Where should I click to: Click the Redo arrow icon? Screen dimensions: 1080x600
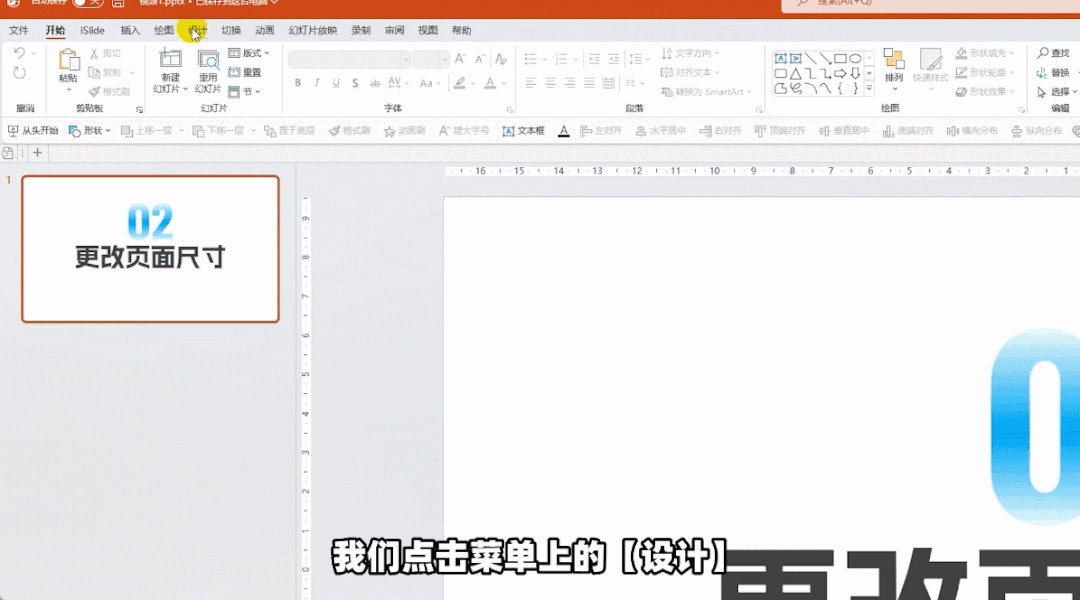point(19,72)
